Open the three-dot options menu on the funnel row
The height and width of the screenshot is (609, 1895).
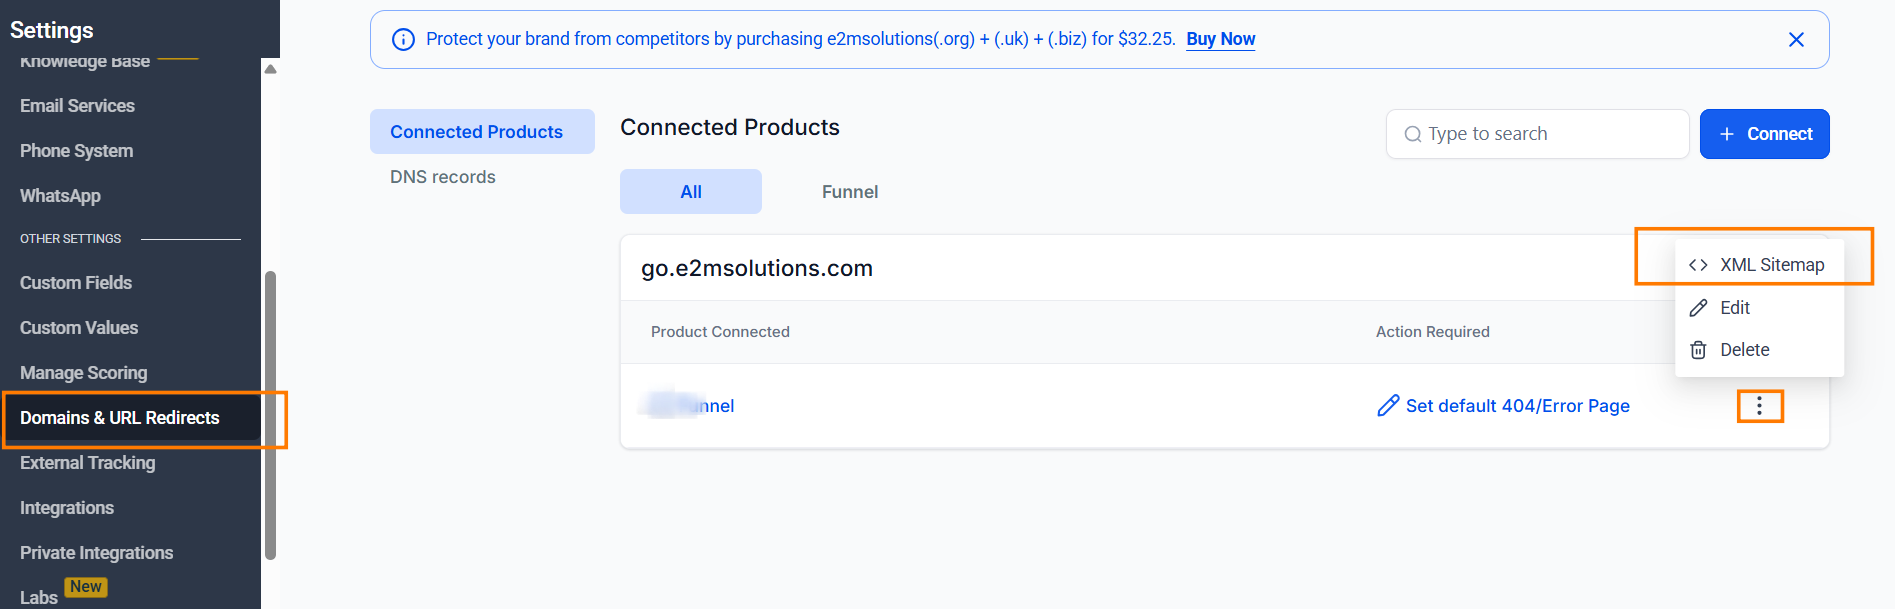(1760, 406)
